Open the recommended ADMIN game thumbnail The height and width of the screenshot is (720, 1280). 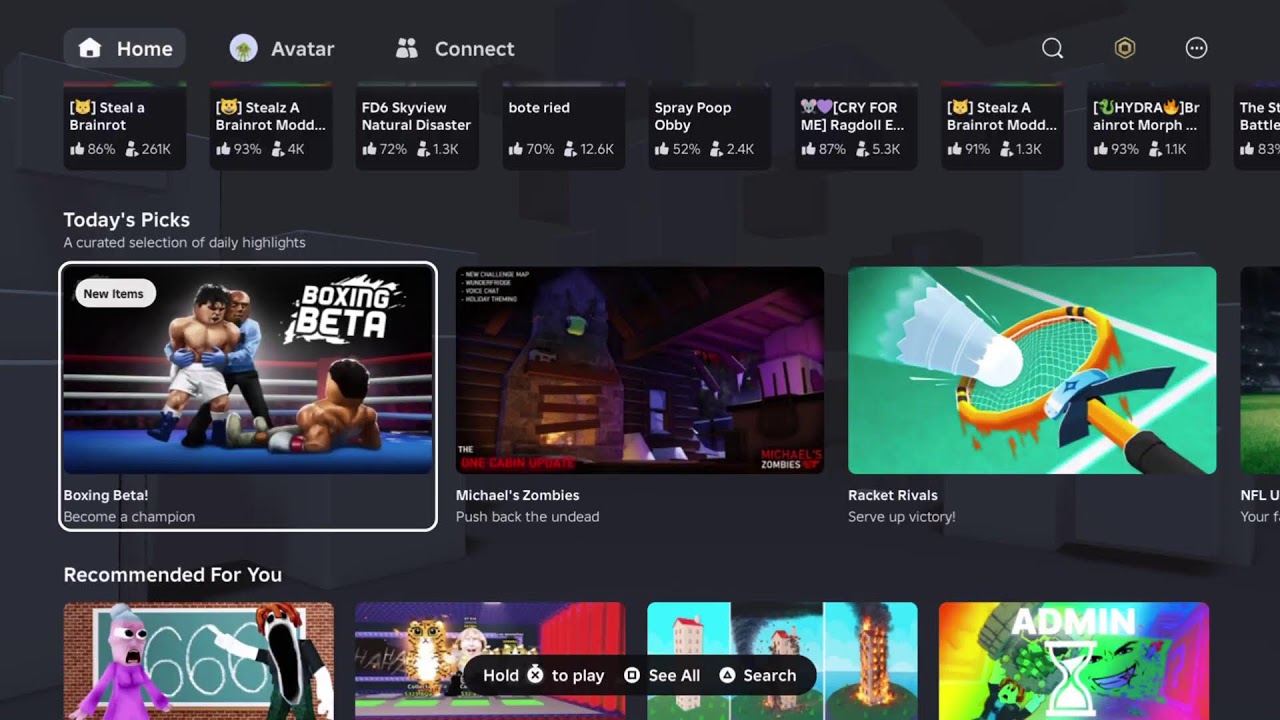[x=1074, y=660]
